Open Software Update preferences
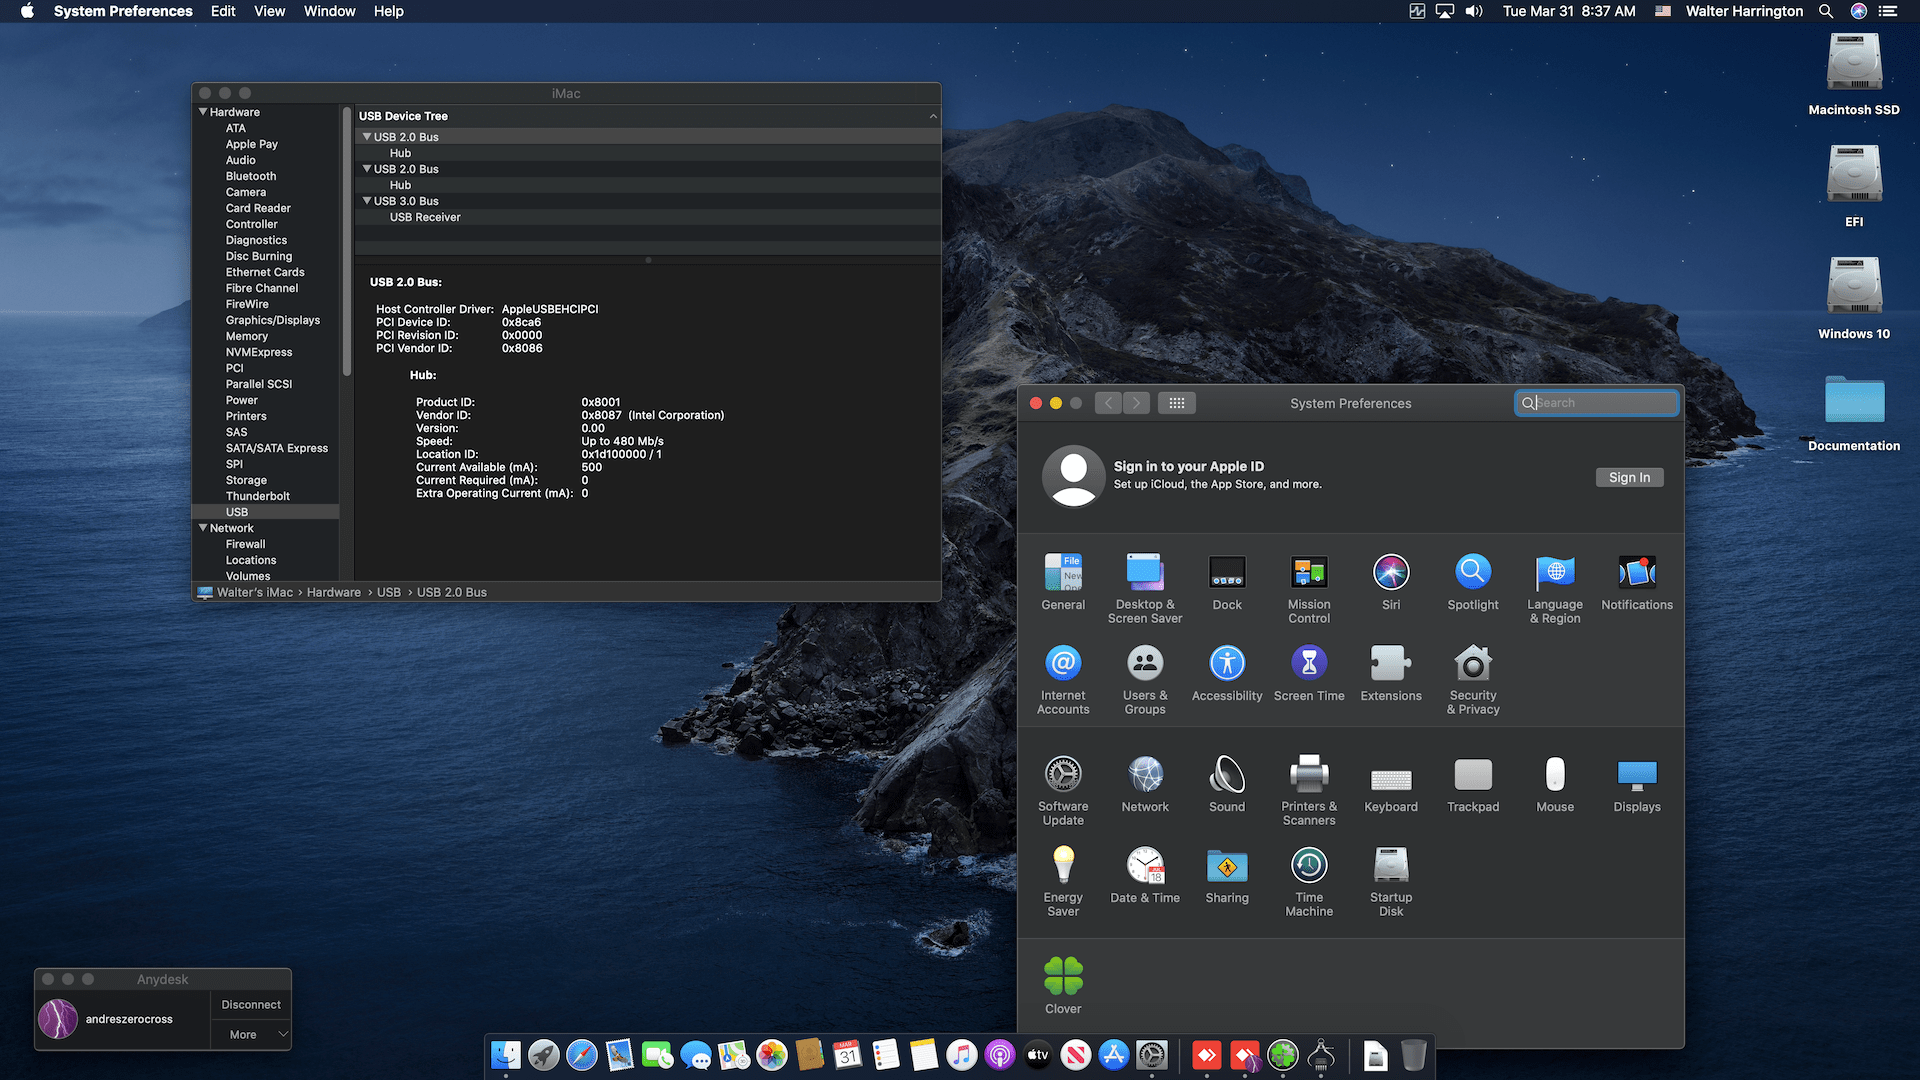This screenshot has height=1080, width=1920. pyautogui.click(x=1063, y=790)
